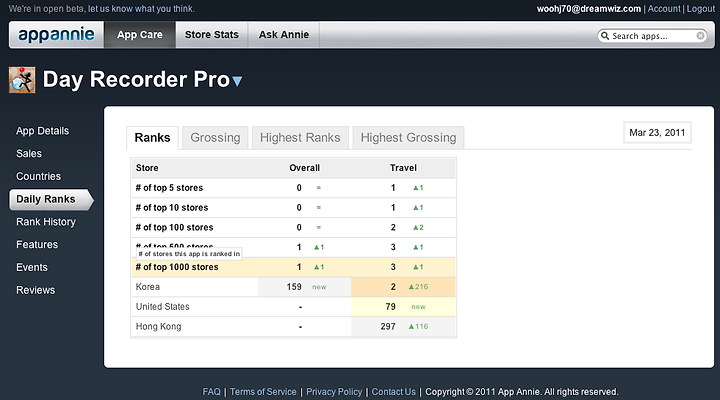
Task: Click the Search apps input field
Action: tap(652, 36)
